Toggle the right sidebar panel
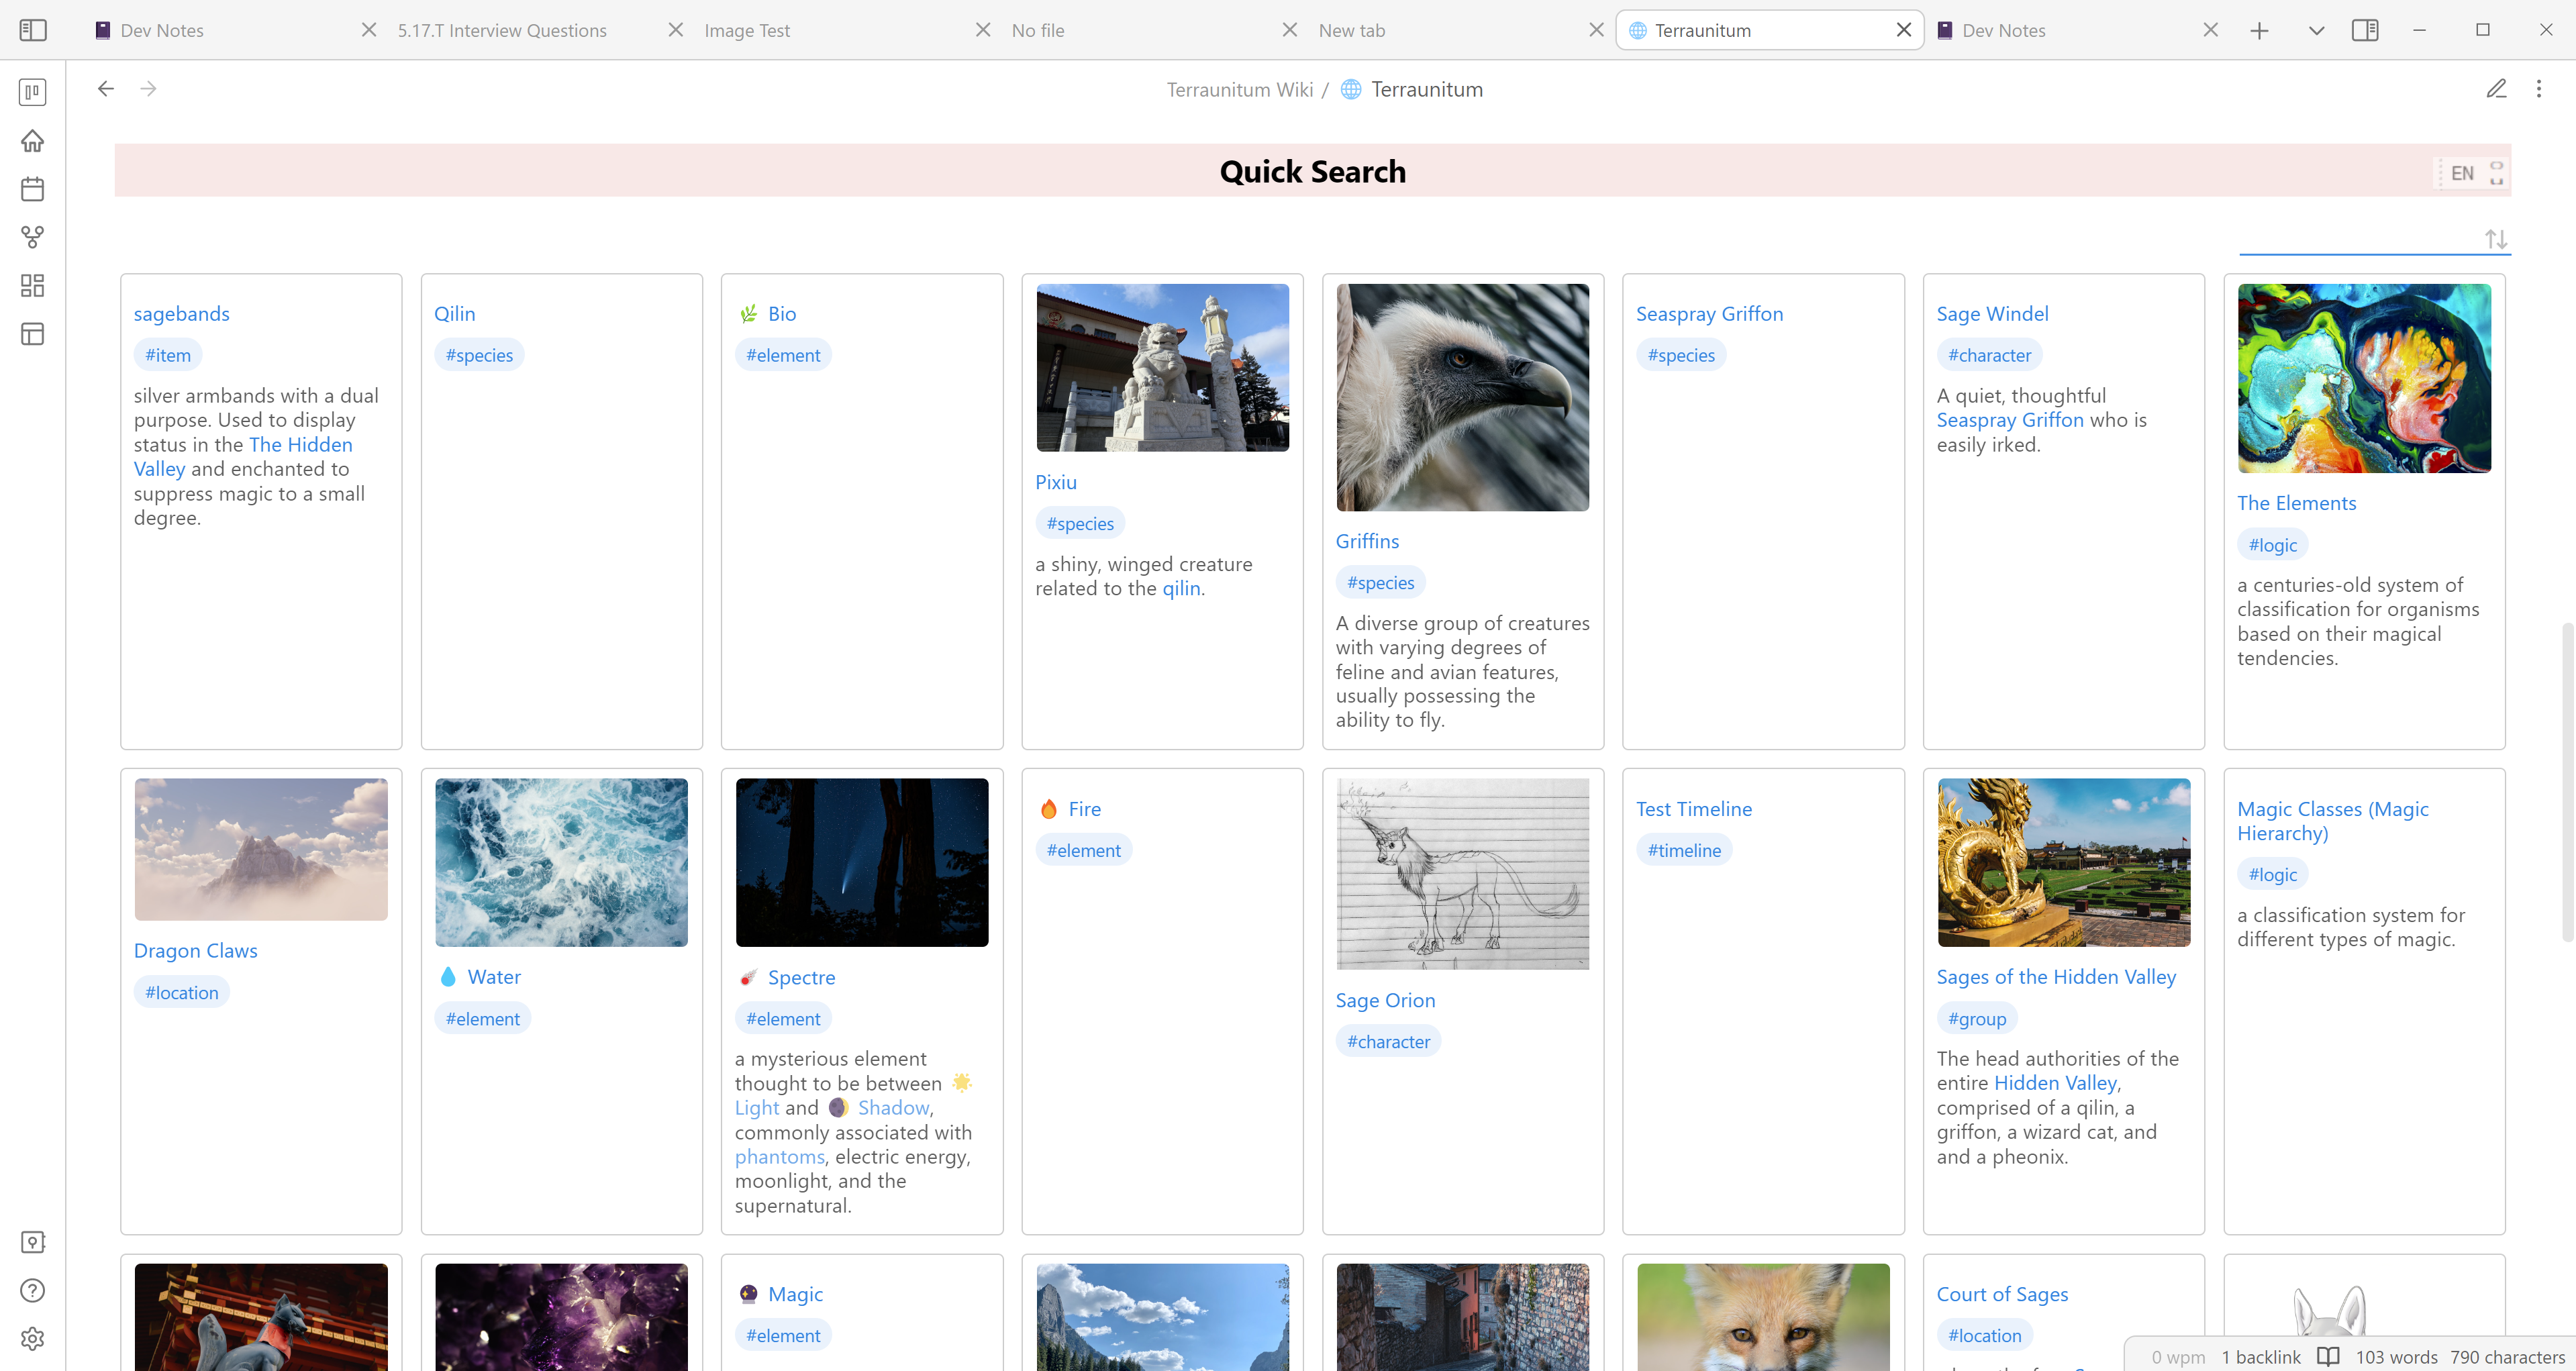This screenshot has width=2576, height=1371. pos(2365,30)
